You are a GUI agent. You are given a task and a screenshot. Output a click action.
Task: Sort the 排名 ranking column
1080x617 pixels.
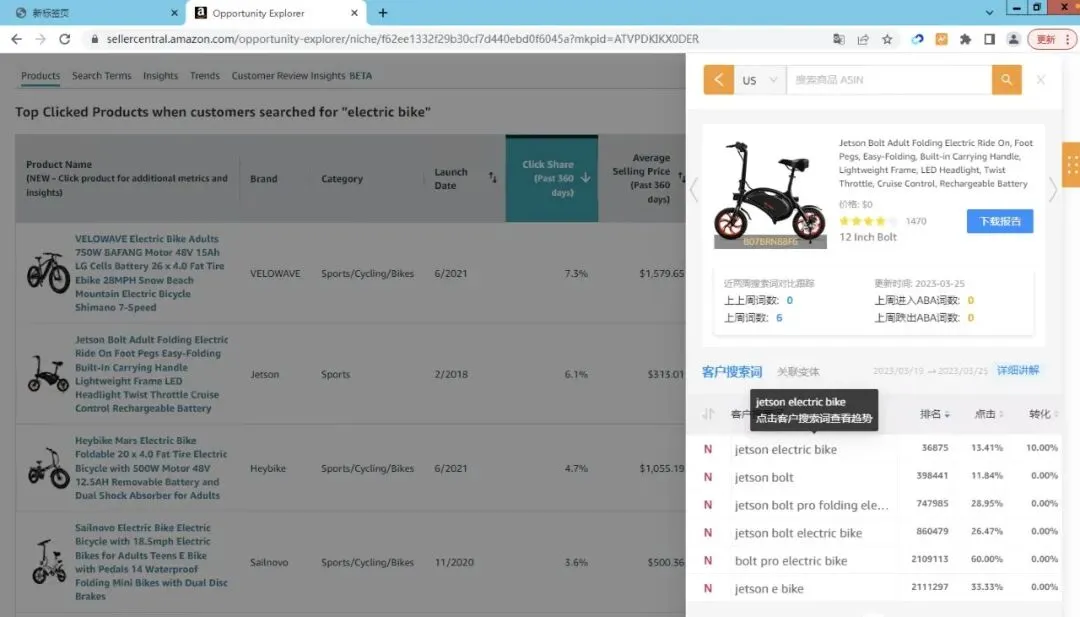935,414
